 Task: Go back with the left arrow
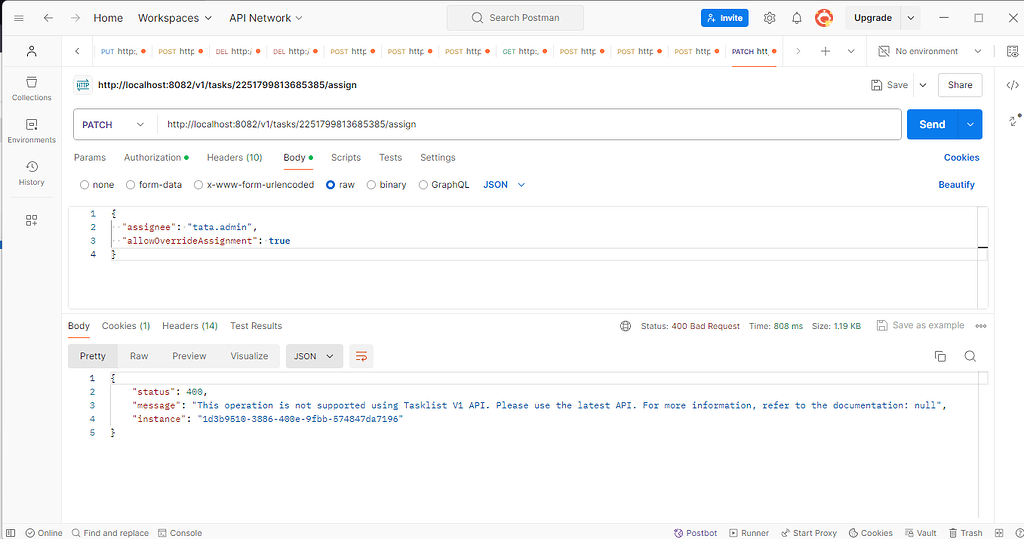coord(48,18)
